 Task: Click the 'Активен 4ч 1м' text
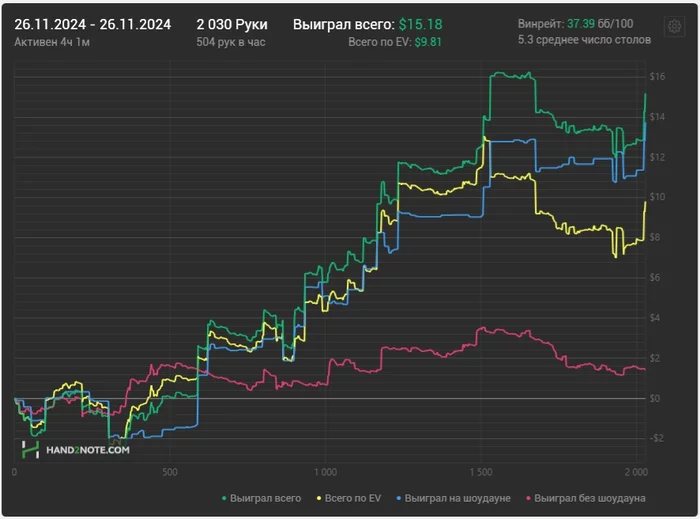[52, 42]
